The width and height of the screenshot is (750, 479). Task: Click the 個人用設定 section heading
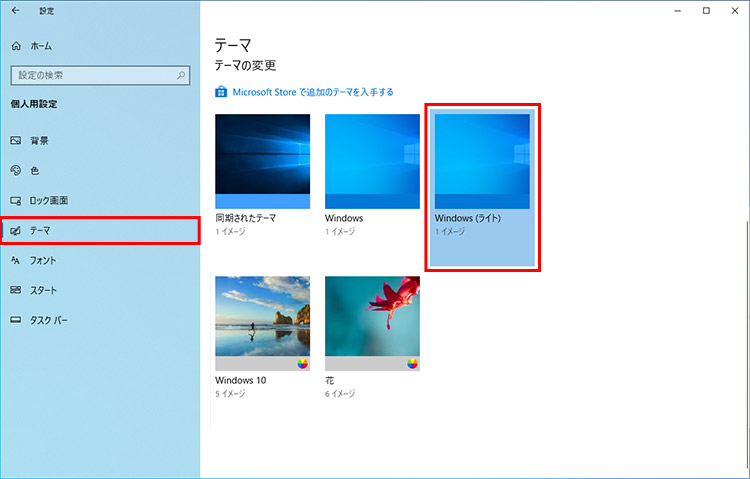tap(34, 104)
